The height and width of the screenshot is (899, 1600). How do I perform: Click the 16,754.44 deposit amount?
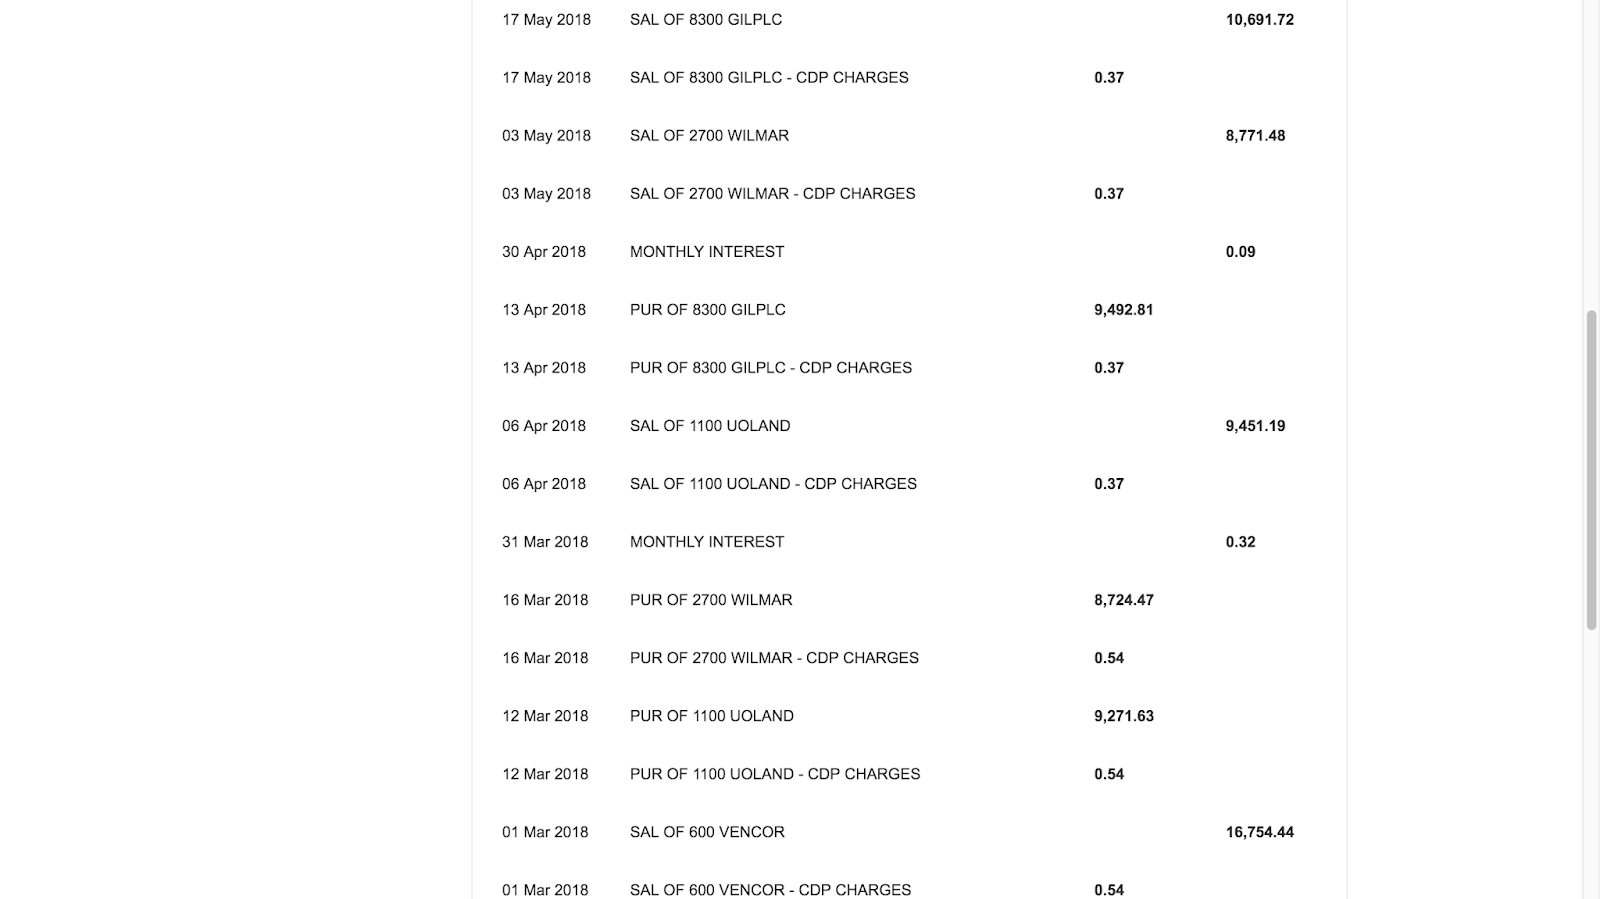point(1259,832)
